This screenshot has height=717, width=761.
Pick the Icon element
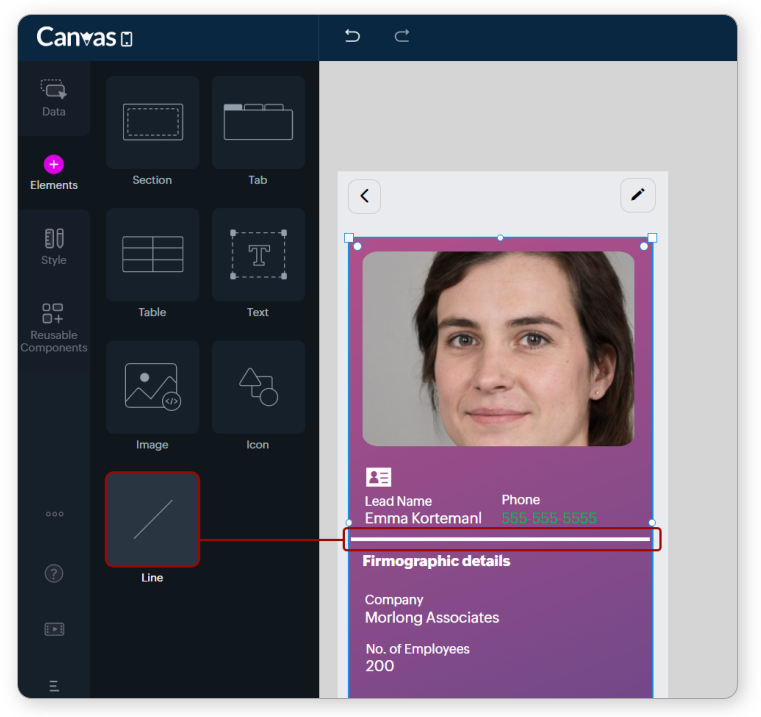click(x=258, y=387)
